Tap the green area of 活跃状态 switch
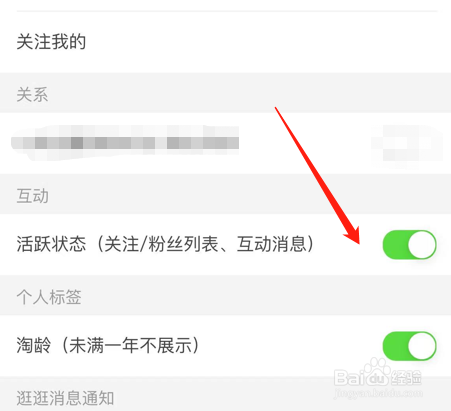This screenshot has width=451, height=411. 395,245
